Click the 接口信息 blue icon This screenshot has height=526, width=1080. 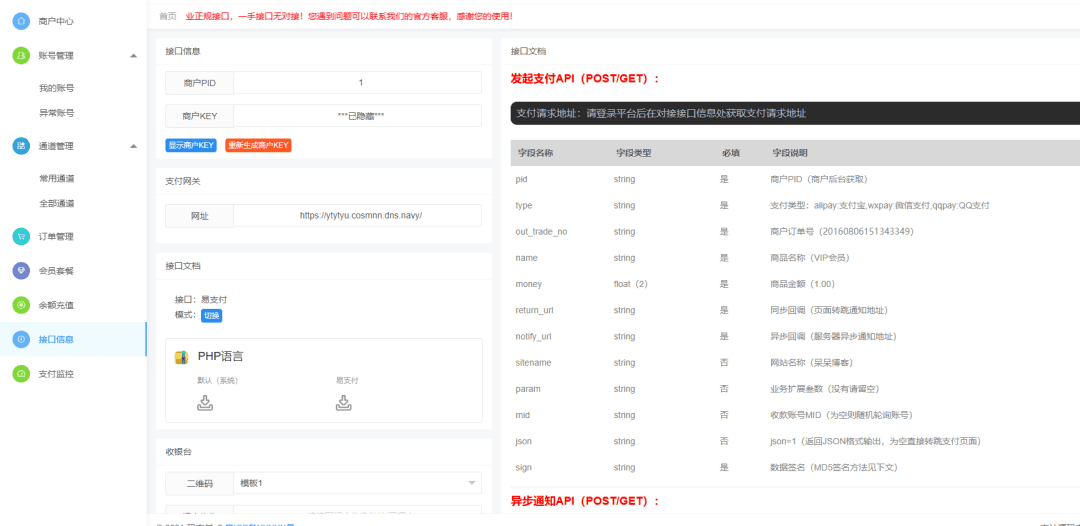[21, 339]
